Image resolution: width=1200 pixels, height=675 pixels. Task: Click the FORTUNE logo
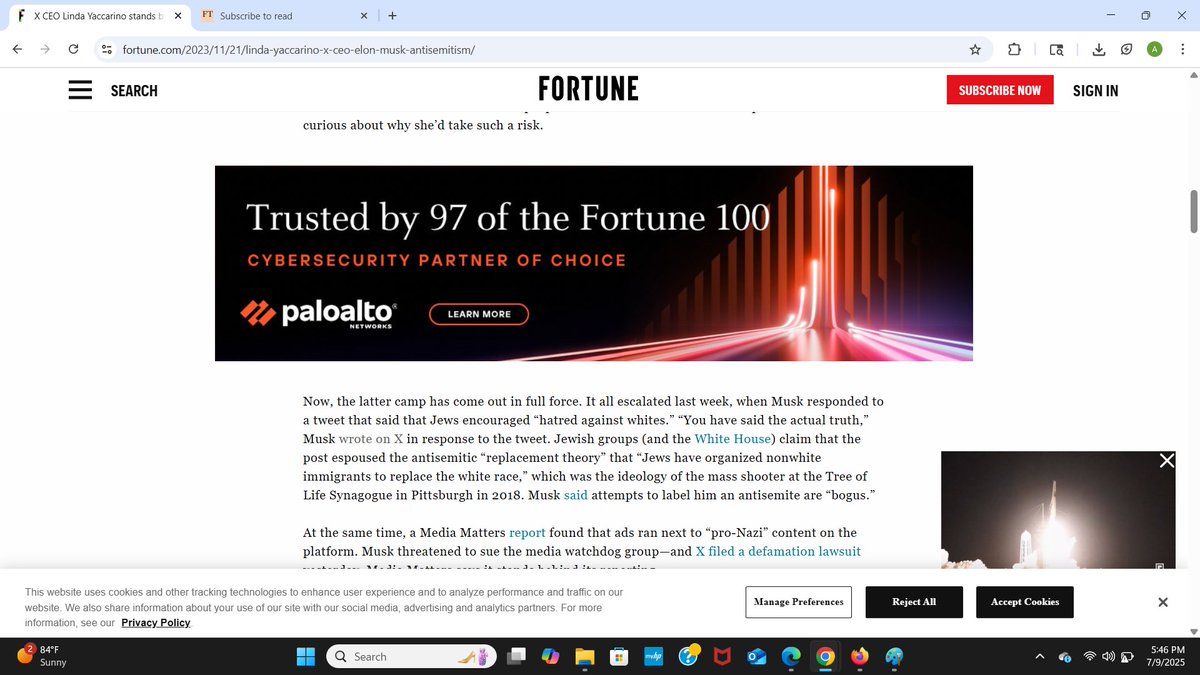588,89
